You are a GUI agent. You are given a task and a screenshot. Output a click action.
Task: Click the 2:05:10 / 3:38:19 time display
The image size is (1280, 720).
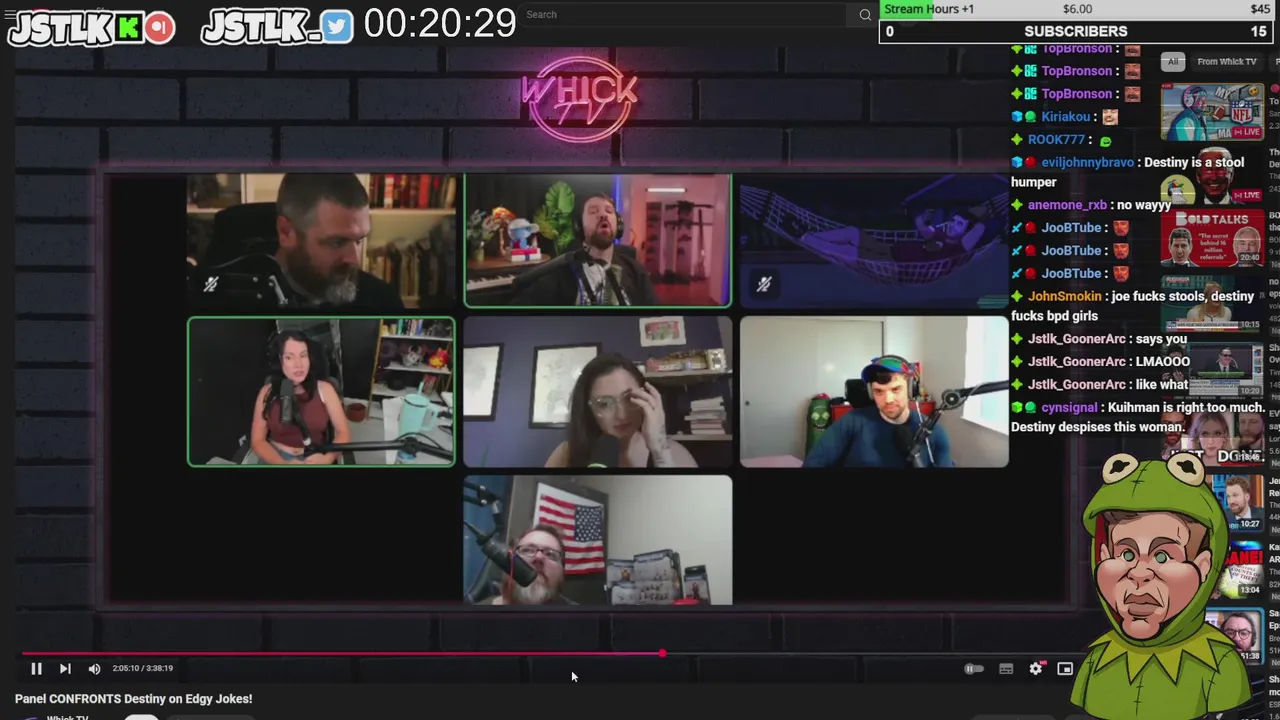(x=143, y=668)
